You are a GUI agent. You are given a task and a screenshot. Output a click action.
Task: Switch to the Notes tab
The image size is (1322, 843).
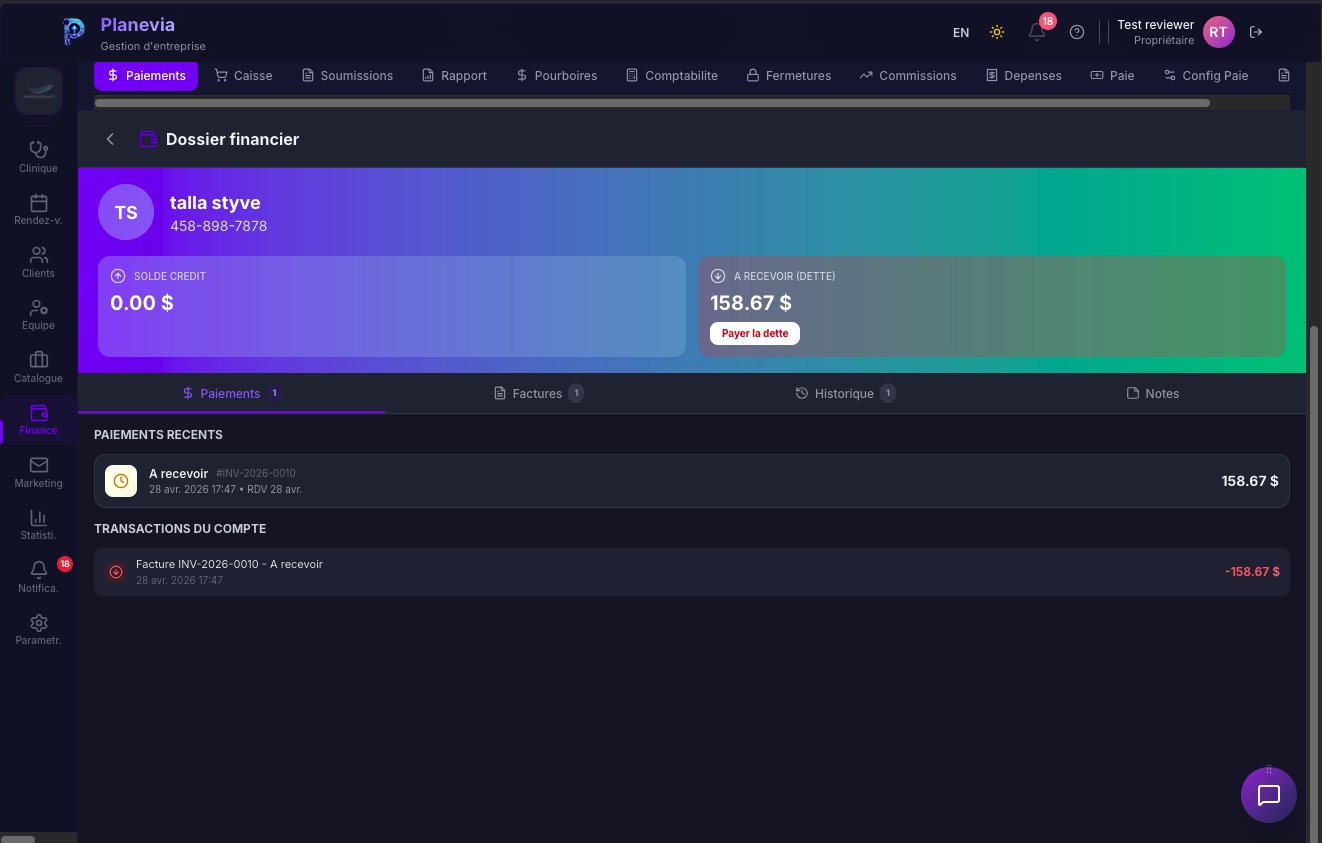point(1152,393)
